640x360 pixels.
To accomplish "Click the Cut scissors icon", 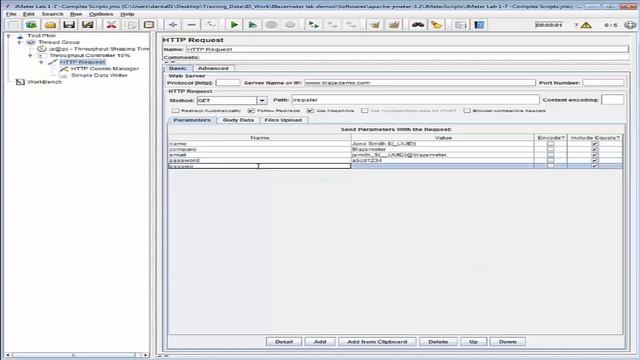I will pos(111,25).
